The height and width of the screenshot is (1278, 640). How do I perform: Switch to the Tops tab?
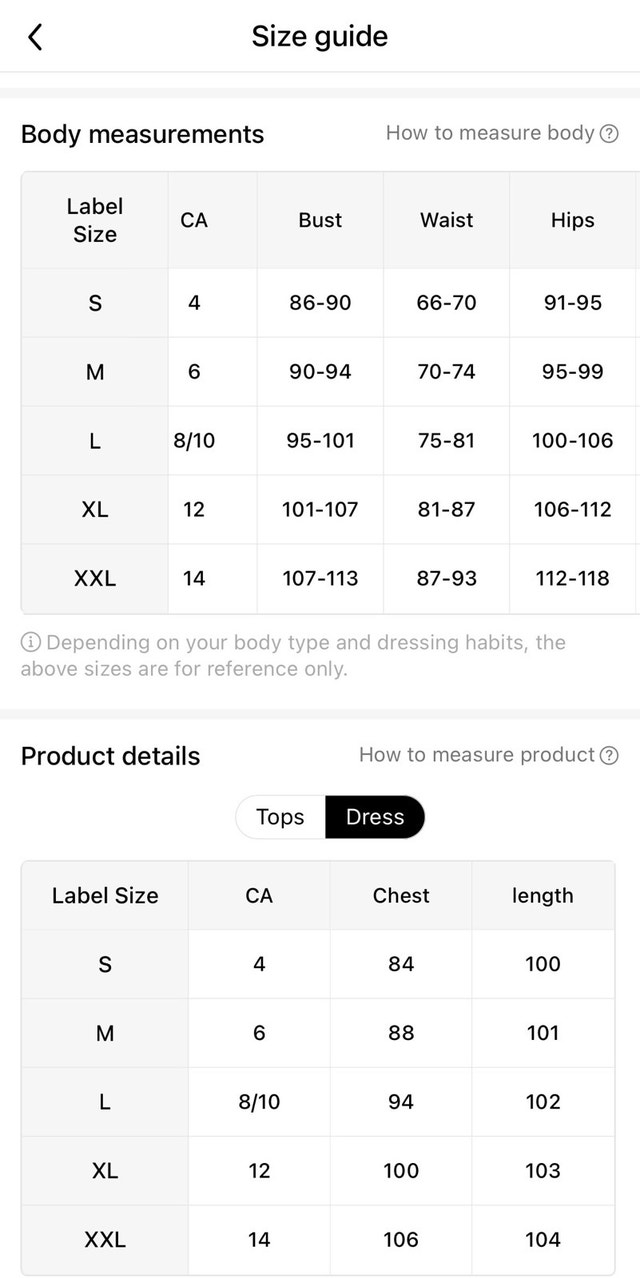coord(280,817)
